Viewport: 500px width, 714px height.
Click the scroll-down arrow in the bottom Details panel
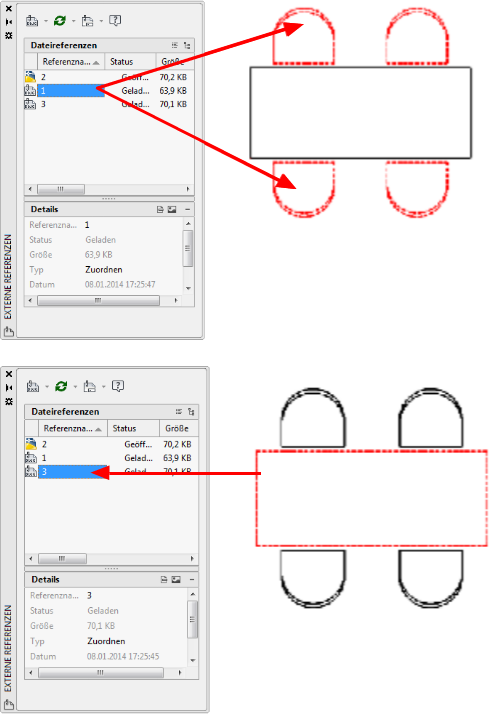[193, 660]
